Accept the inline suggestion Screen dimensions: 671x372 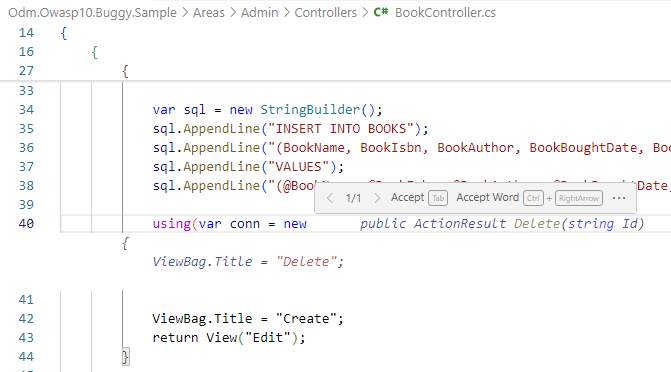[407, 197]
